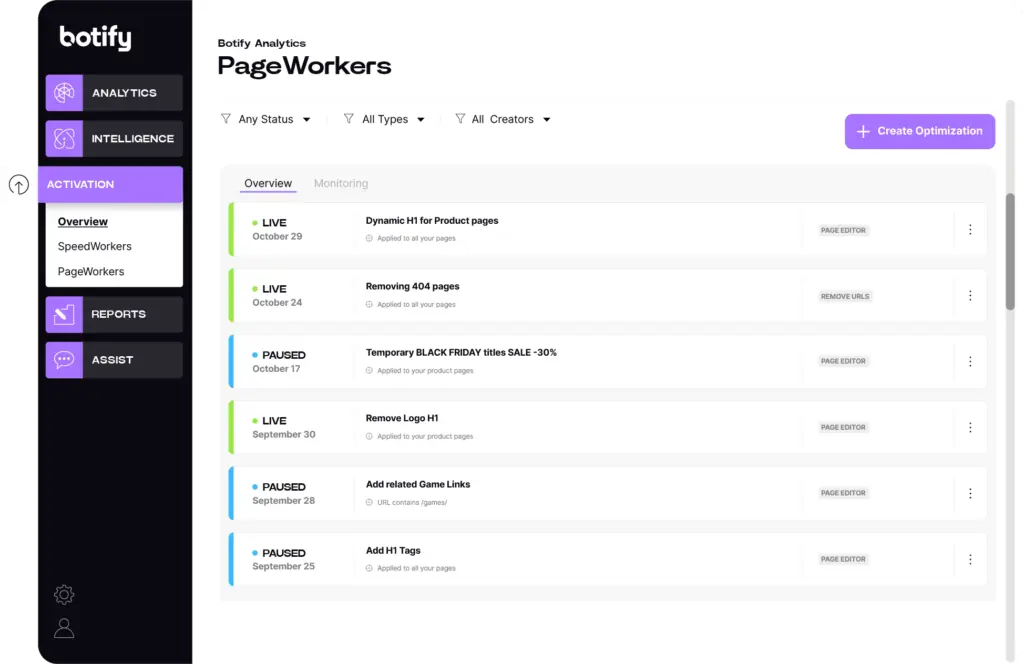The image size is (1024, 664).
Task: Click the Intelligence sidebar icon
Action: tap(64, 138)
